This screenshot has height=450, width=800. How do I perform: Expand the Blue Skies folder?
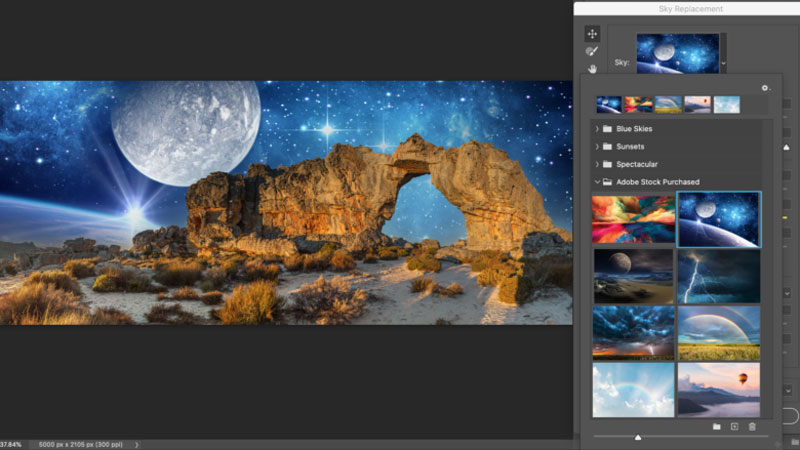point(598,129)
